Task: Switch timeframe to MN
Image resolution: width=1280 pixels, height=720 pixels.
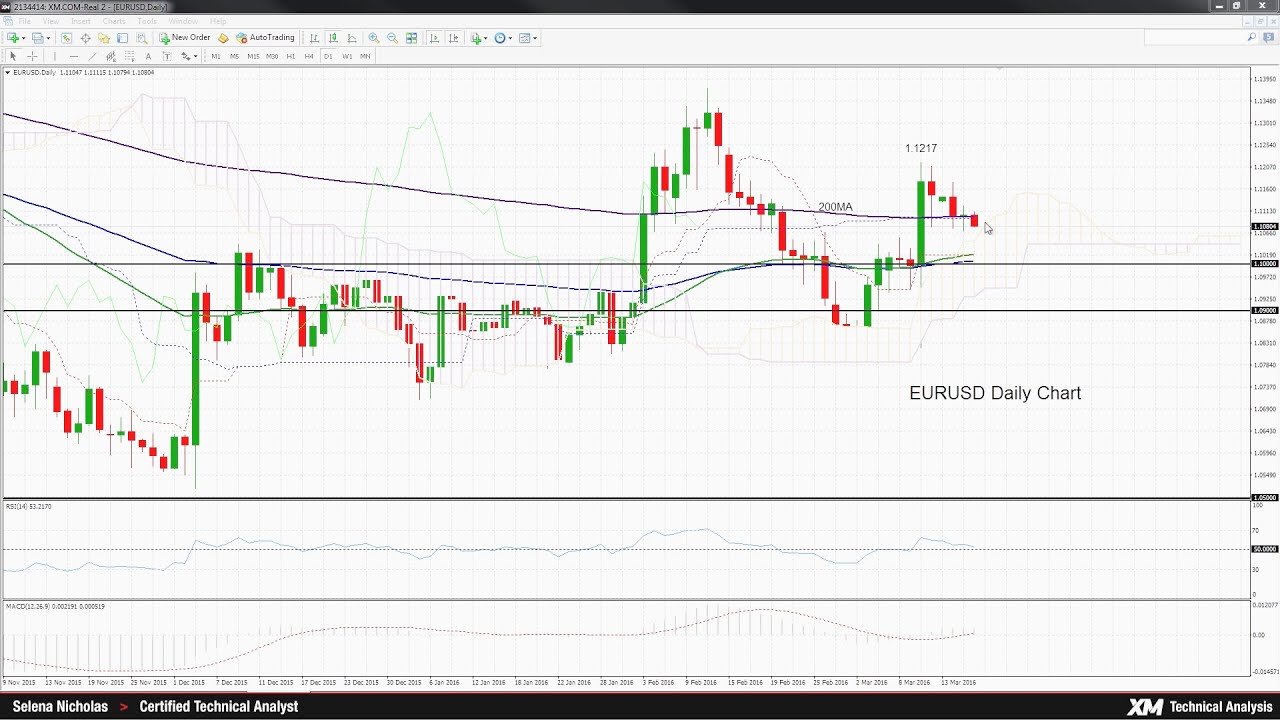Action: click(365, 56)
